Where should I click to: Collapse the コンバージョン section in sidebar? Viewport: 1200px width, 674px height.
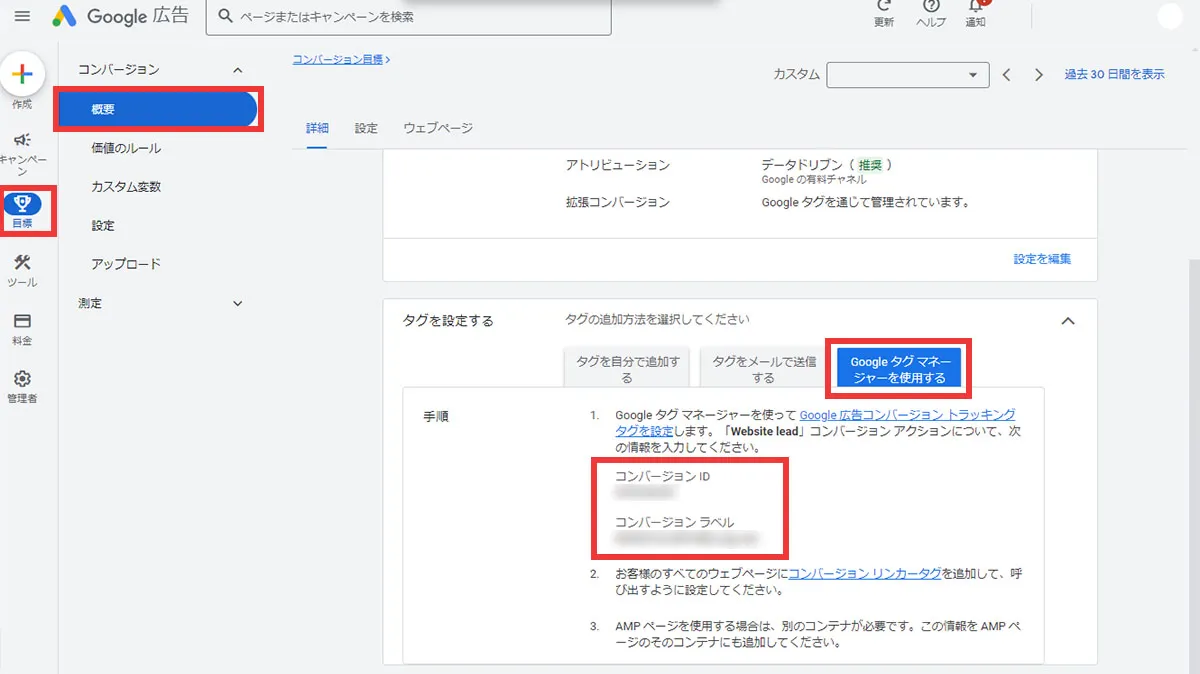click(237, 69)
